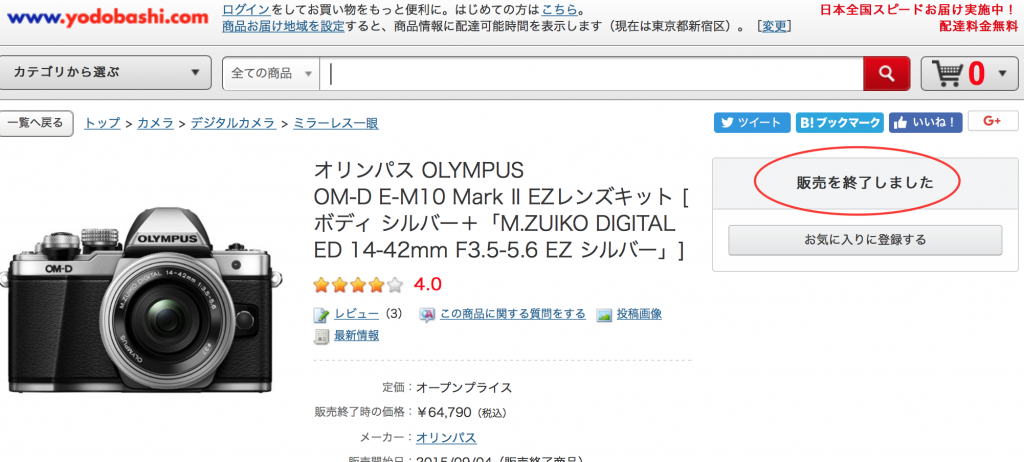Open the 投稿画像 posted images link
Screen dimensions: 1024x462
[639, 314]
